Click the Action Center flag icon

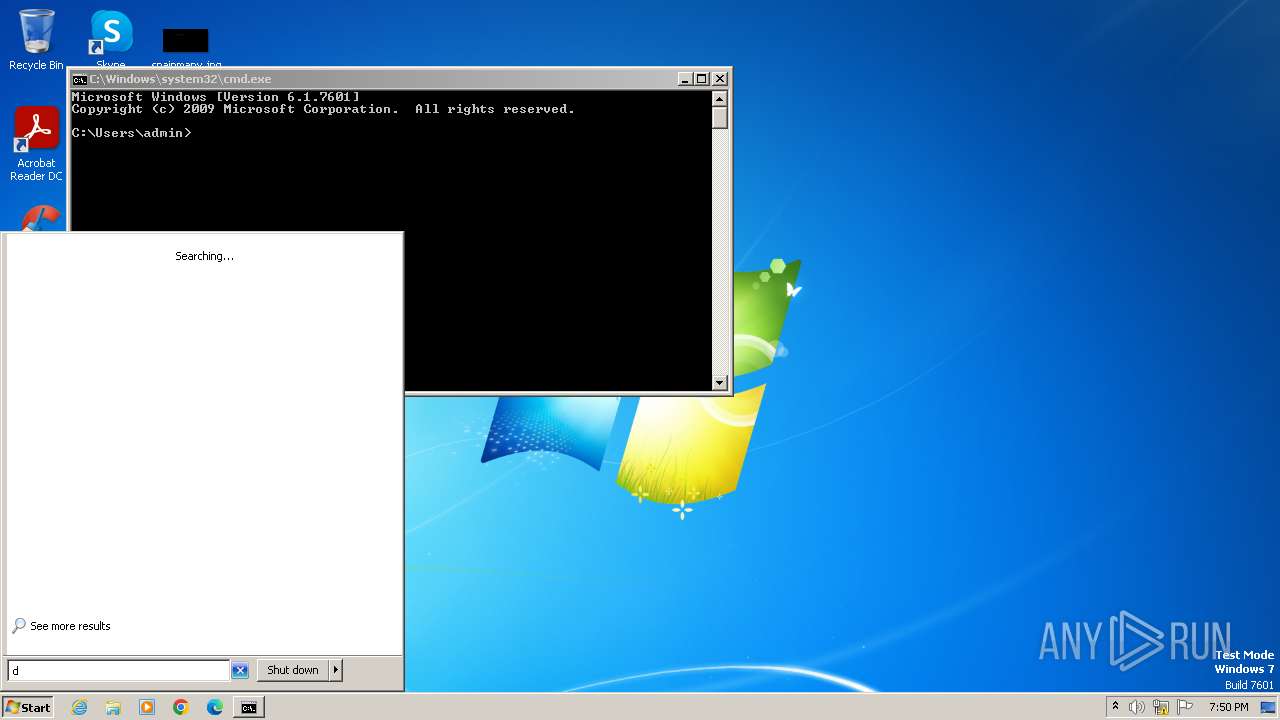tap(1184, 707)
